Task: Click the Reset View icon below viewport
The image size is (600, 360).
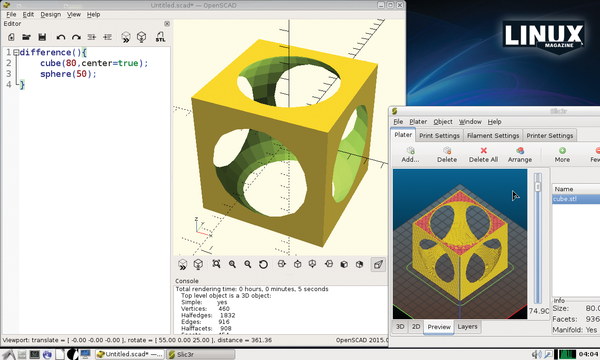Action: 263,264
